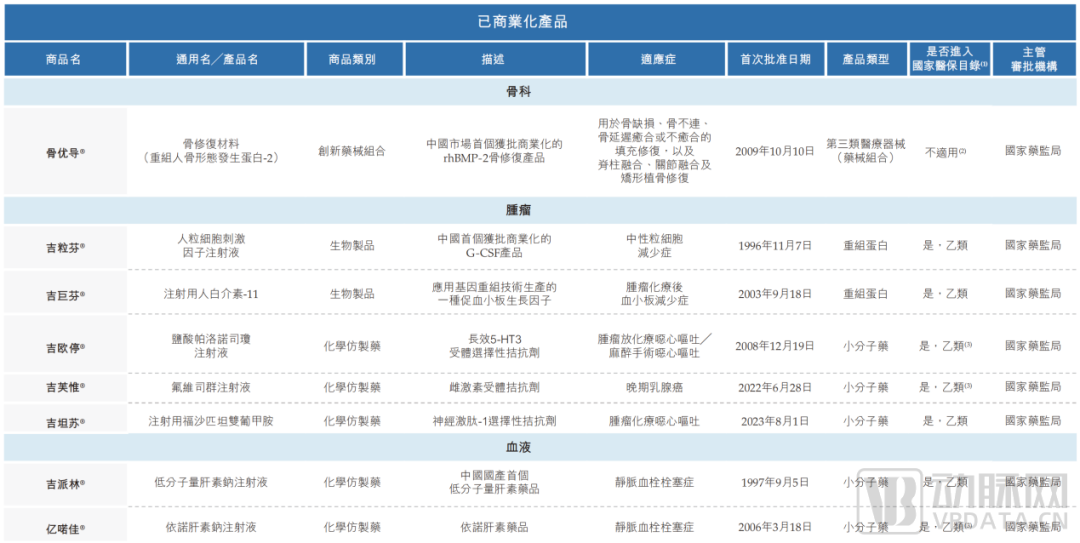Select '化學仿製藥' in the 吉坦苏 row

(x=352, y=421)
